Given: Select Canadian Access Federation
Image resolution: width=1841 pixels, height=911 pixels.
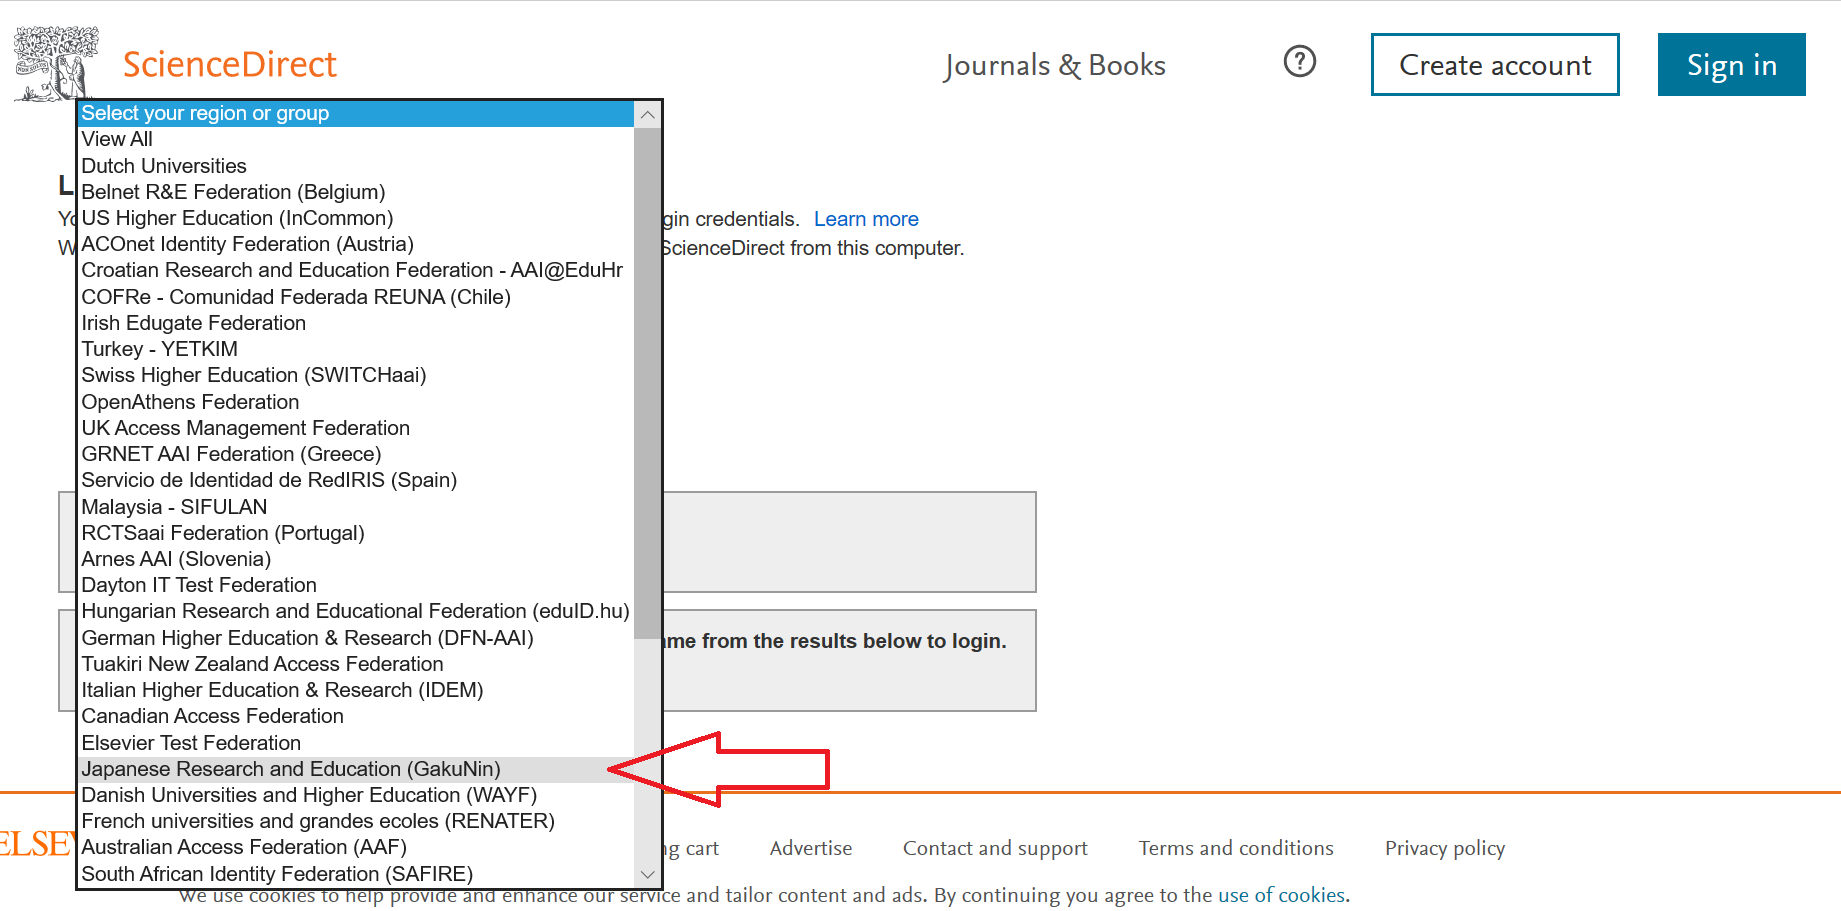Looking at the screenshot, I should tap(356, 717).
